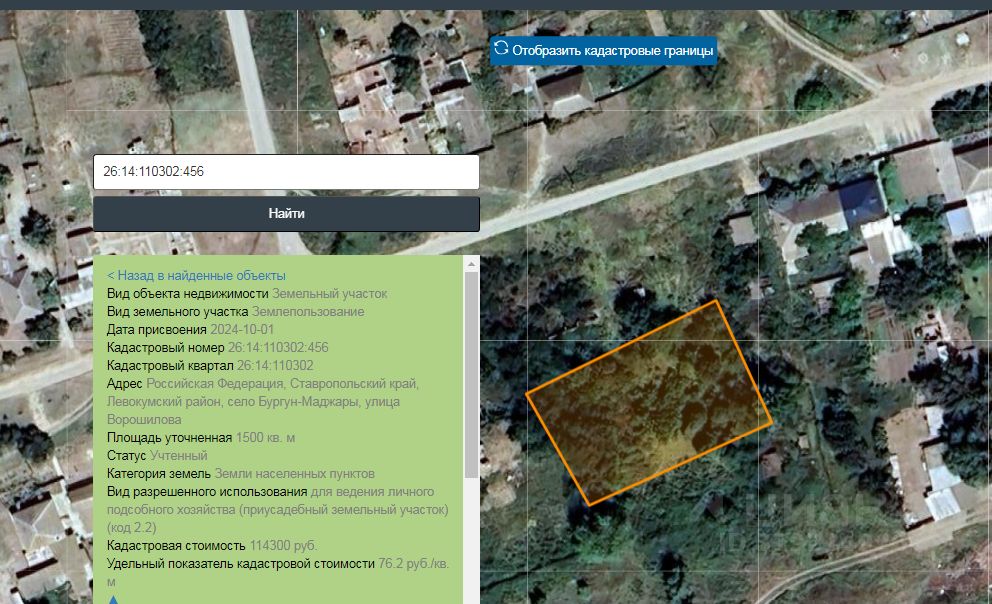Click the refresh icon in cadastral boundaries button
The height and width of the screenshot is (604, 992).
pyautogui.click(x=501, y=49)
